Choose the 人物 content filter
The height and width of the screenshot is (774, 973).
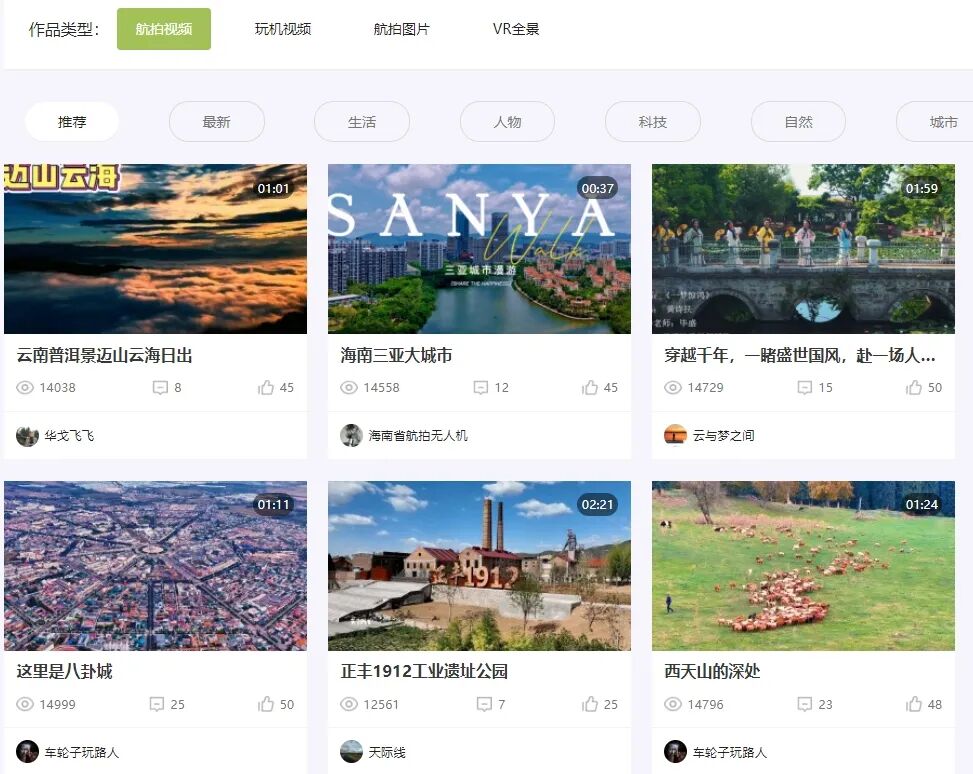point(507,121)
